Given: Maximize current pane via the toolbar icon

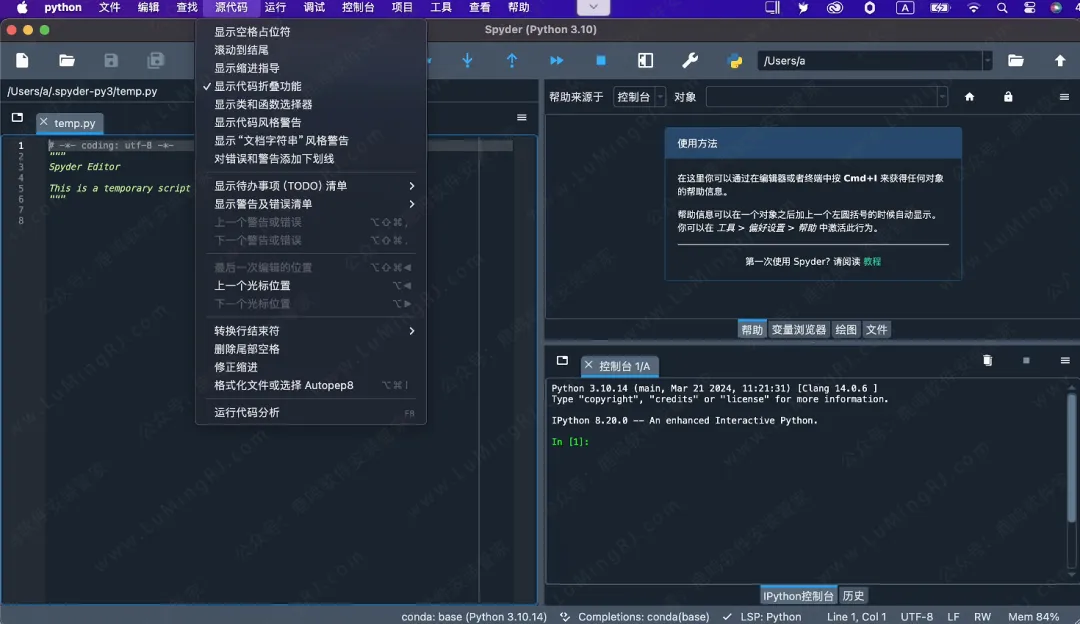Looking at the screenshot, I should [643, 60].
